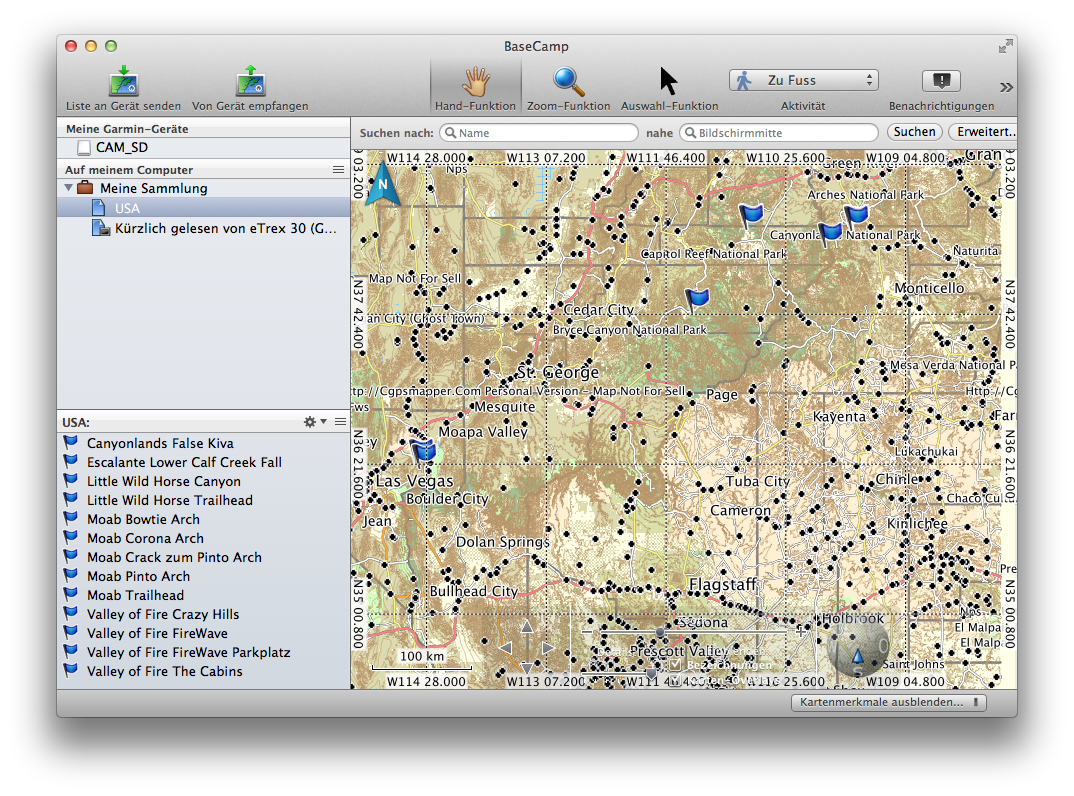This screenshot has width=1074, height=796.
Task: Show hidden toolbar items via double chevron
Action: 1006,87
